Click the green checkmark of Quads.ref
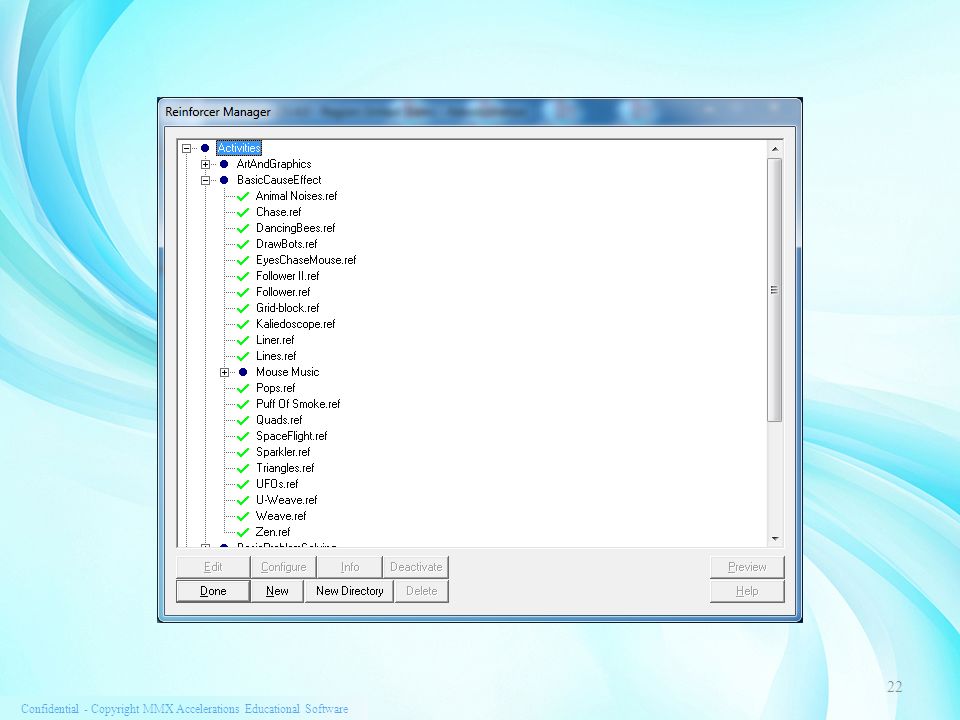Screen dimensions: 960x720 [x=243, y=420]
